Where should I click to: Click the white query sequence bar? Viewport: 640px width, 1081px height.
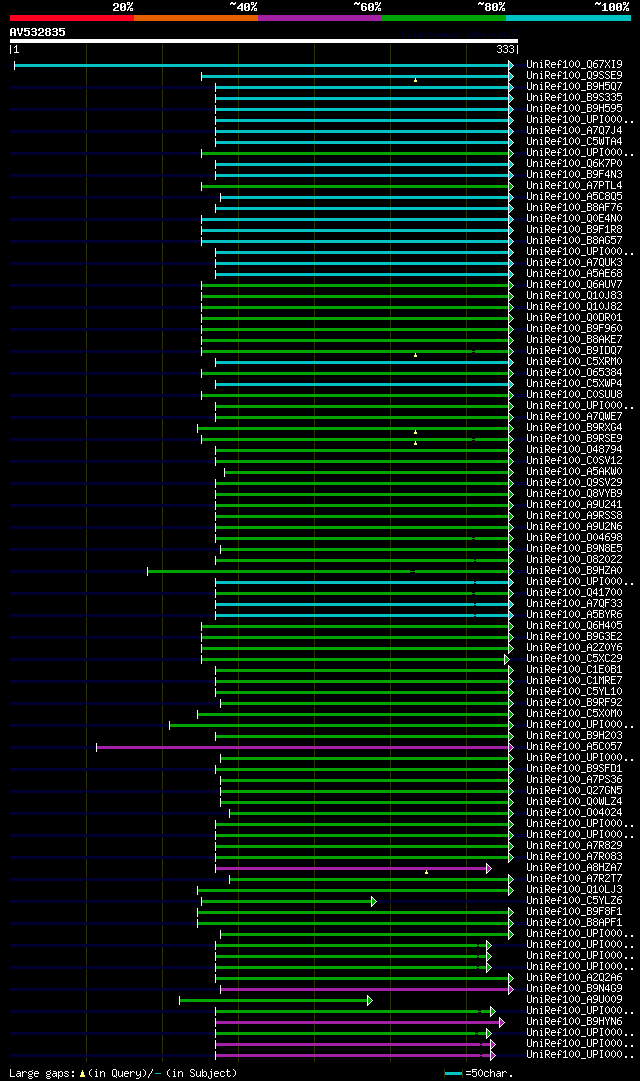(263, 41)
